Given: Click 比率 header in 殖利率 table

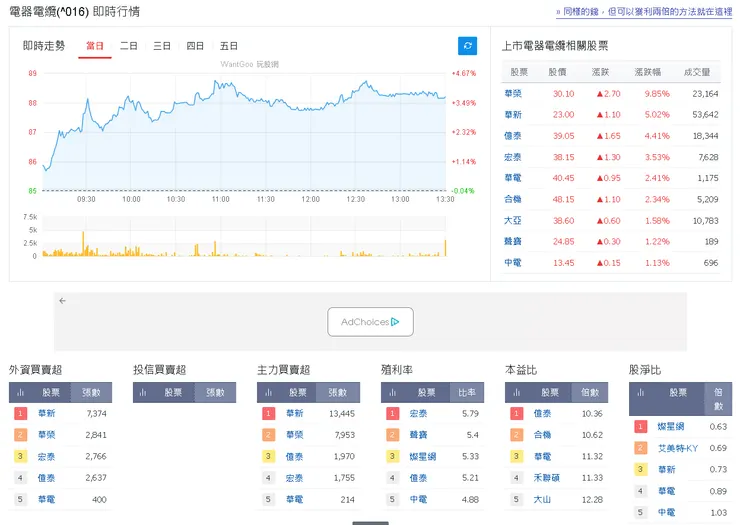Looking at the screenshot, I should [466, 392].
